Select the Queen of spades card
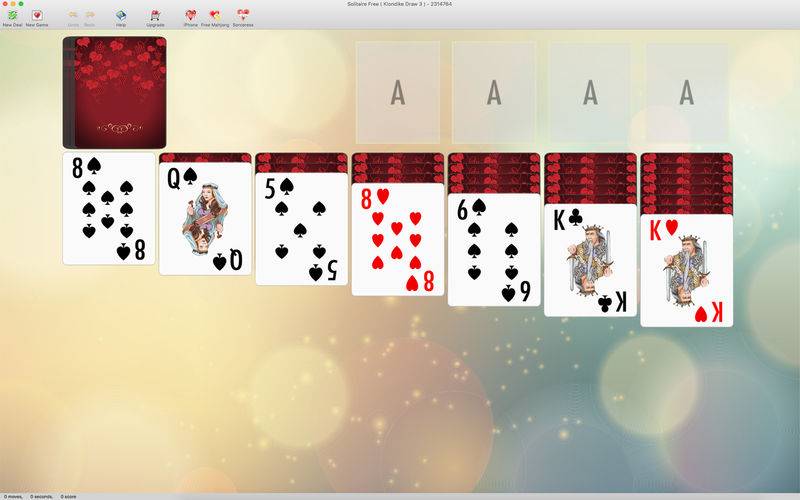 (205, 219)
